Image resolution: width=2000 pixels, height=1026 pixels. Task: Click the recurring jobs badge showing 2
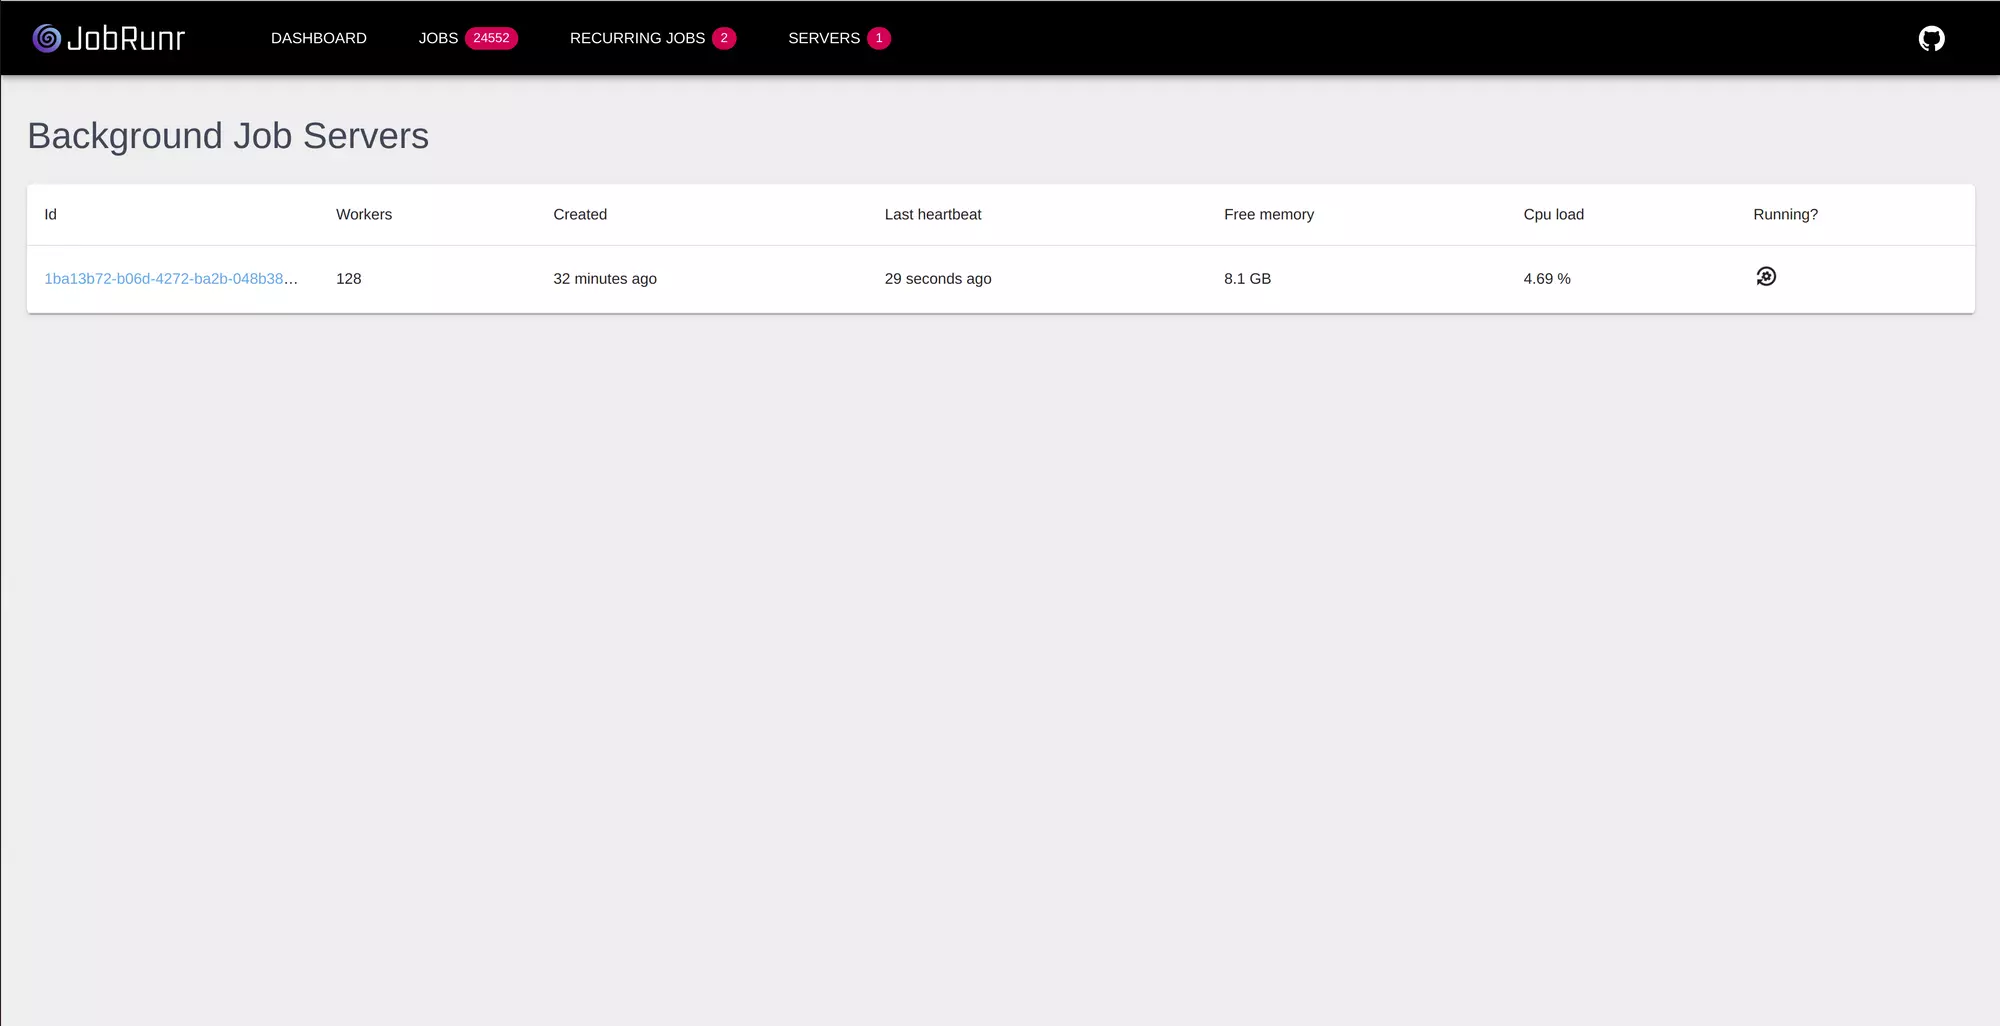pos(724,38)
